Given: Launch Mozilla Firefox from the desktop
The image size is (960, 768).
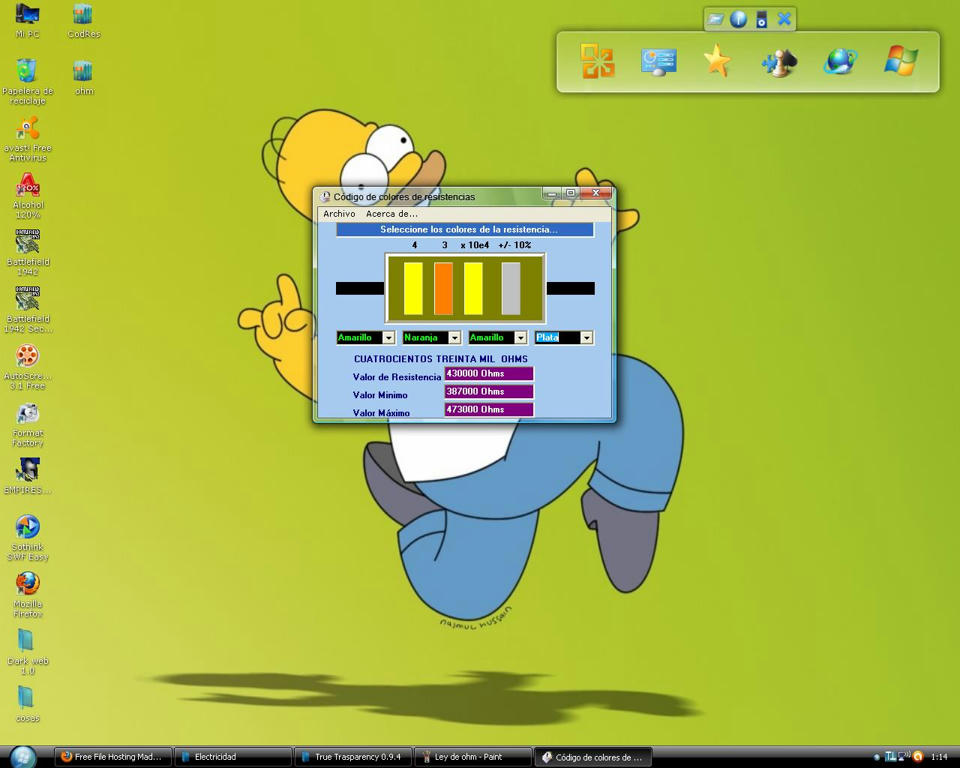Looking at the screenshot, I should coord(28,594).
